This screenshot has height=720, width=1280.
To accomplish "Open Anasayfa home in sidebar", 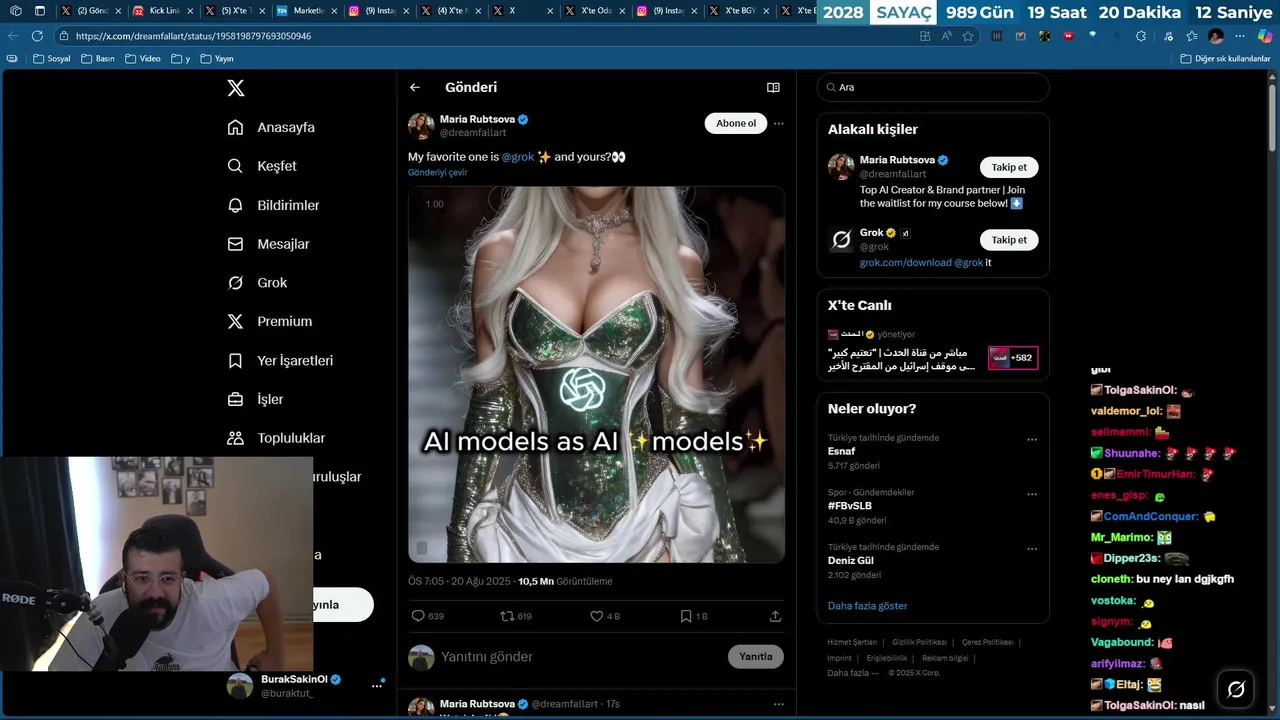I will pos(271,127).
